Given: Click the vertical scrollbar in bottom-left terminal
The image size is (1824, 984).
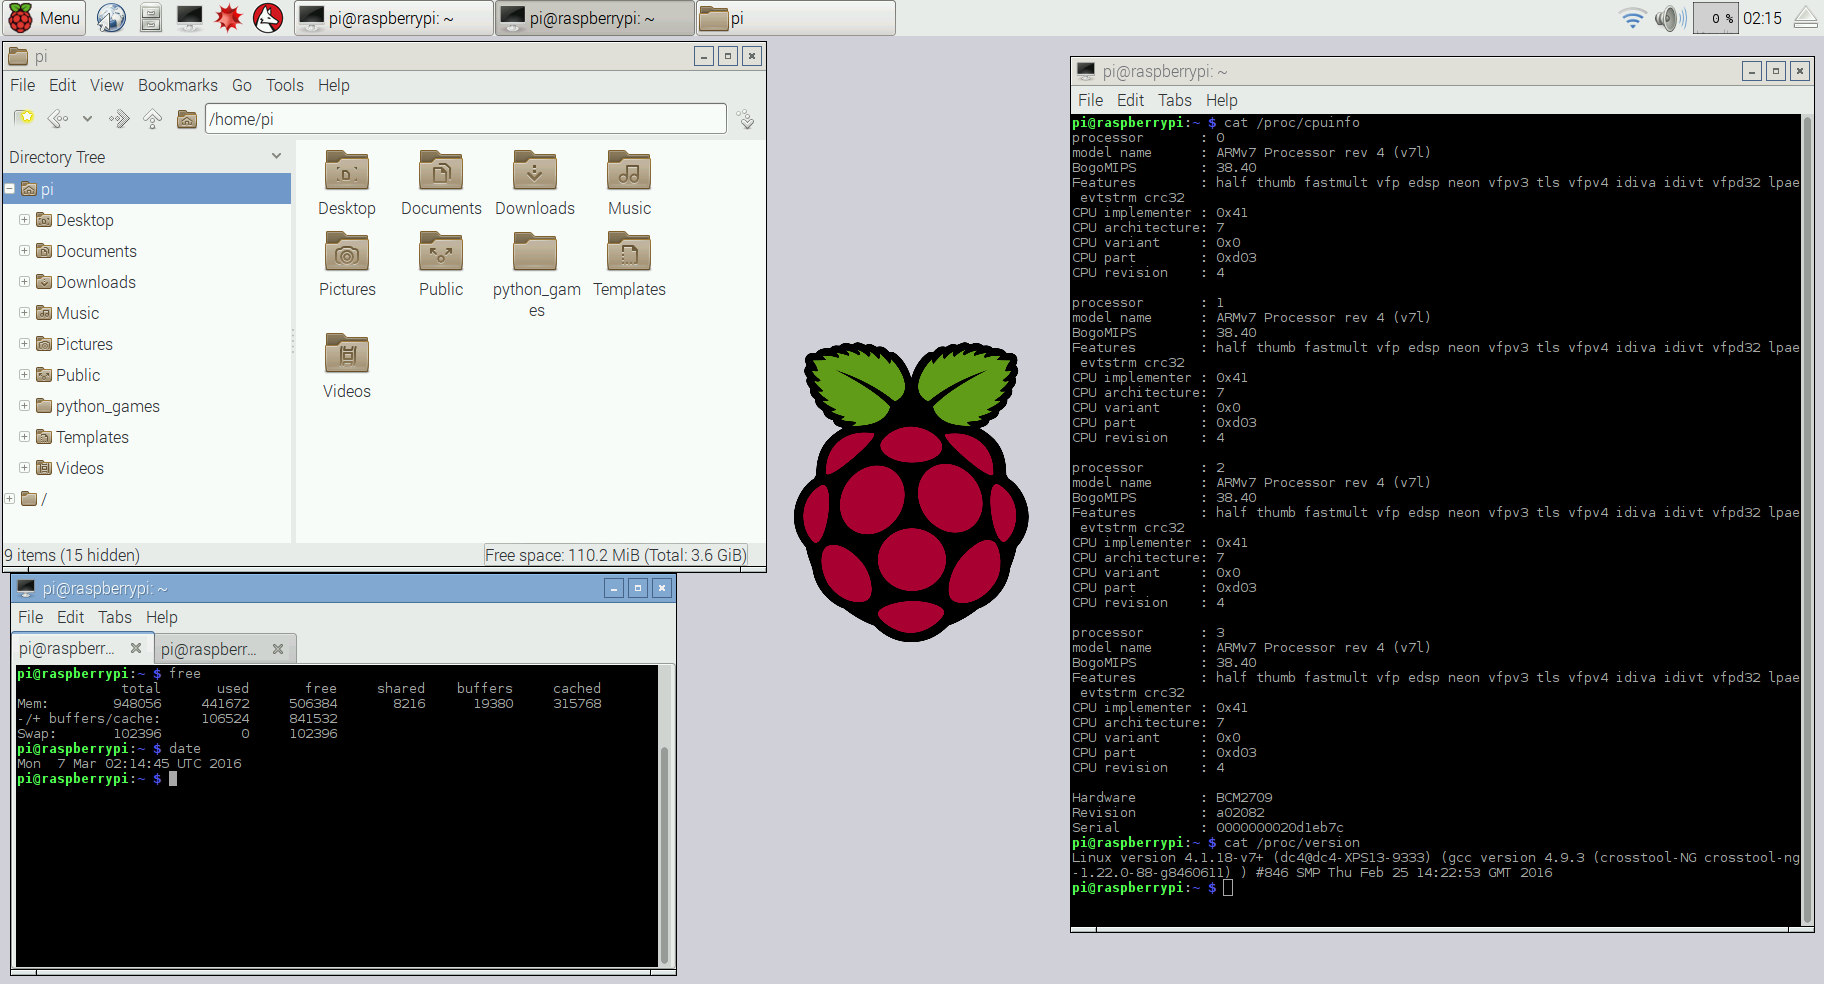Looking at the screenshot, I should point(664,853).
